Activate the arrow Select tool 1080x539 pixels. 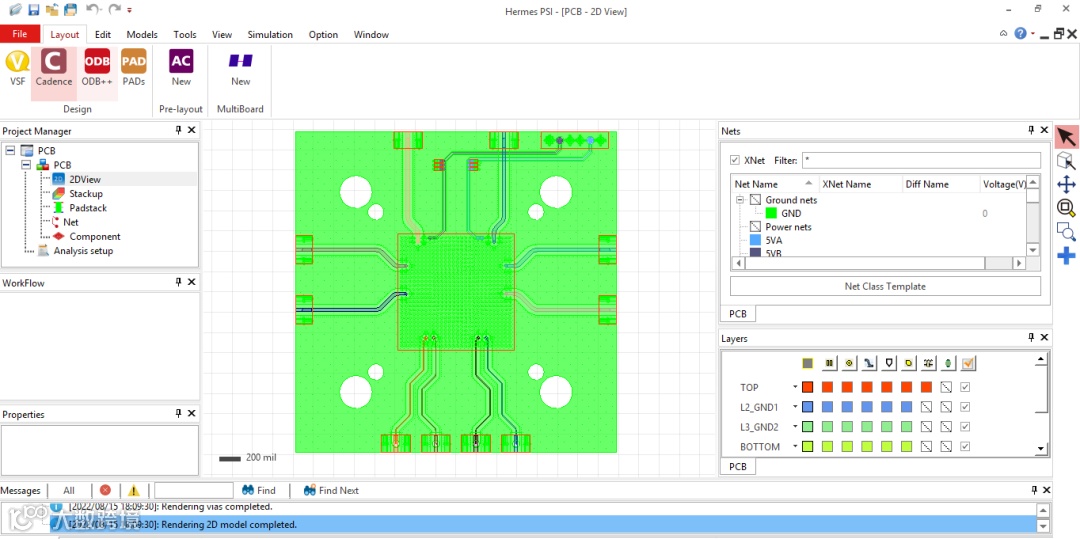point(1066,137)
